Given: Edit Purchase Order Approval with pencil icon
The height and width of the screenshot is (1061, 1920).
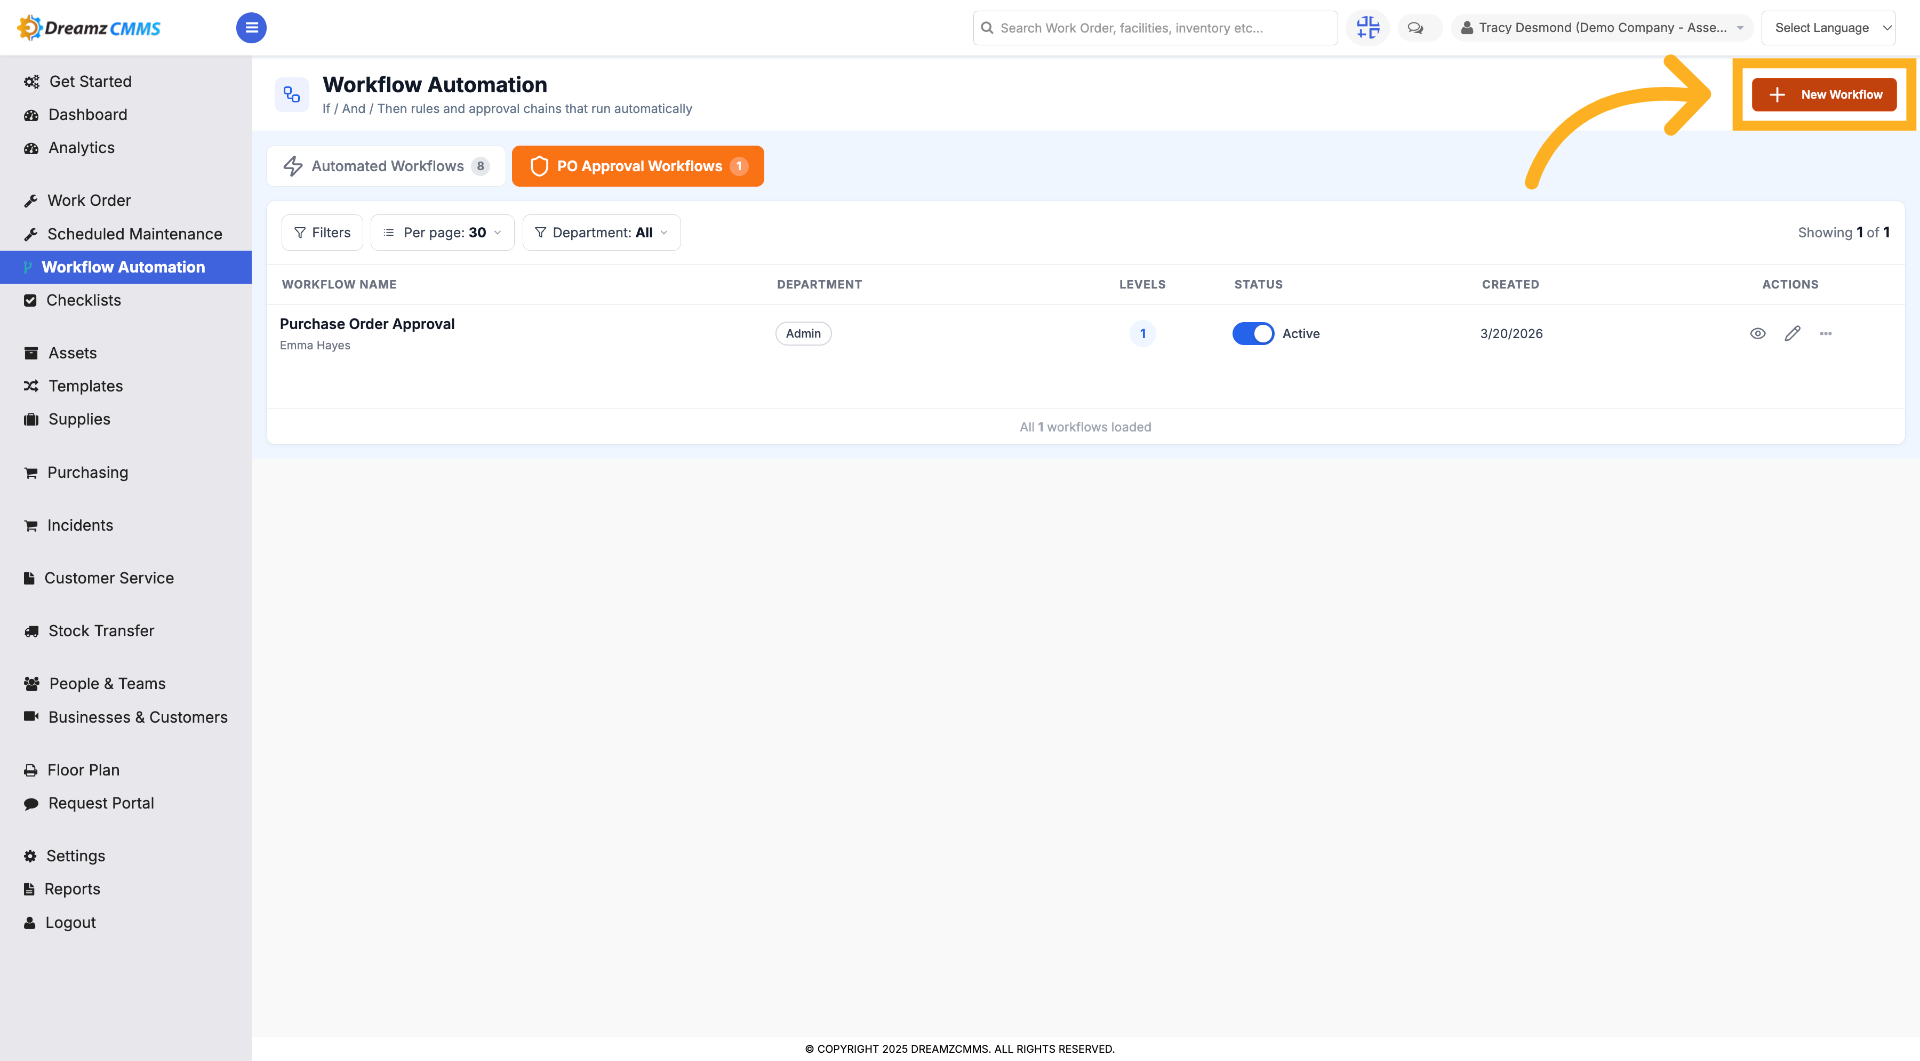Looking at the screenshot, I should click(x=1792, y=334).
